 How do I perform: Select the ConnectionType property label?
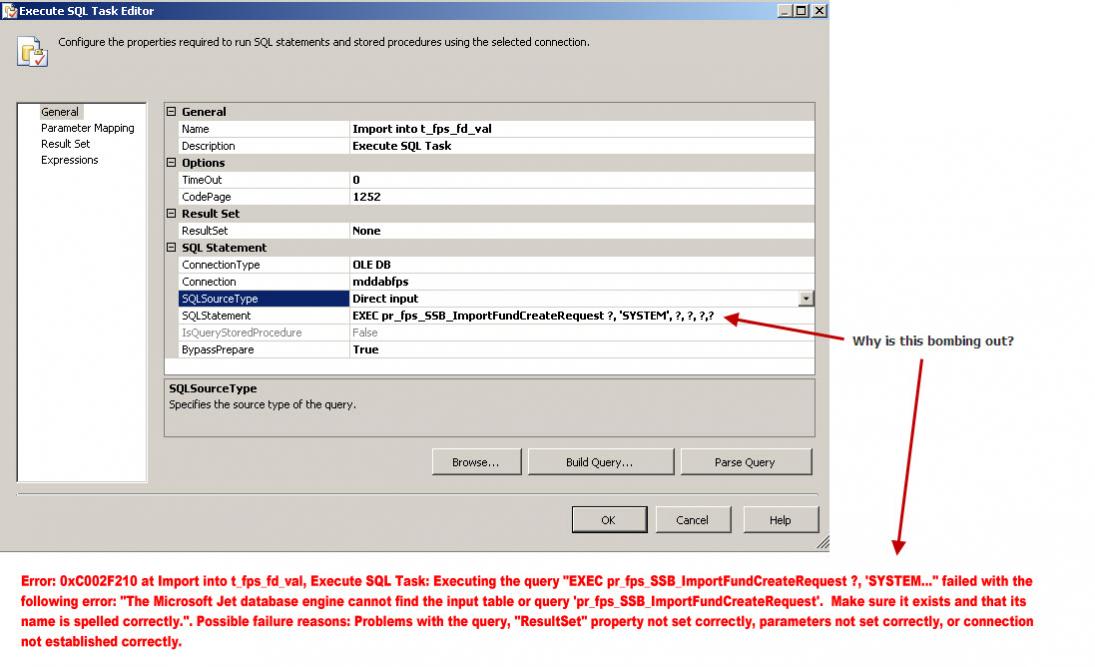(264, 265)
